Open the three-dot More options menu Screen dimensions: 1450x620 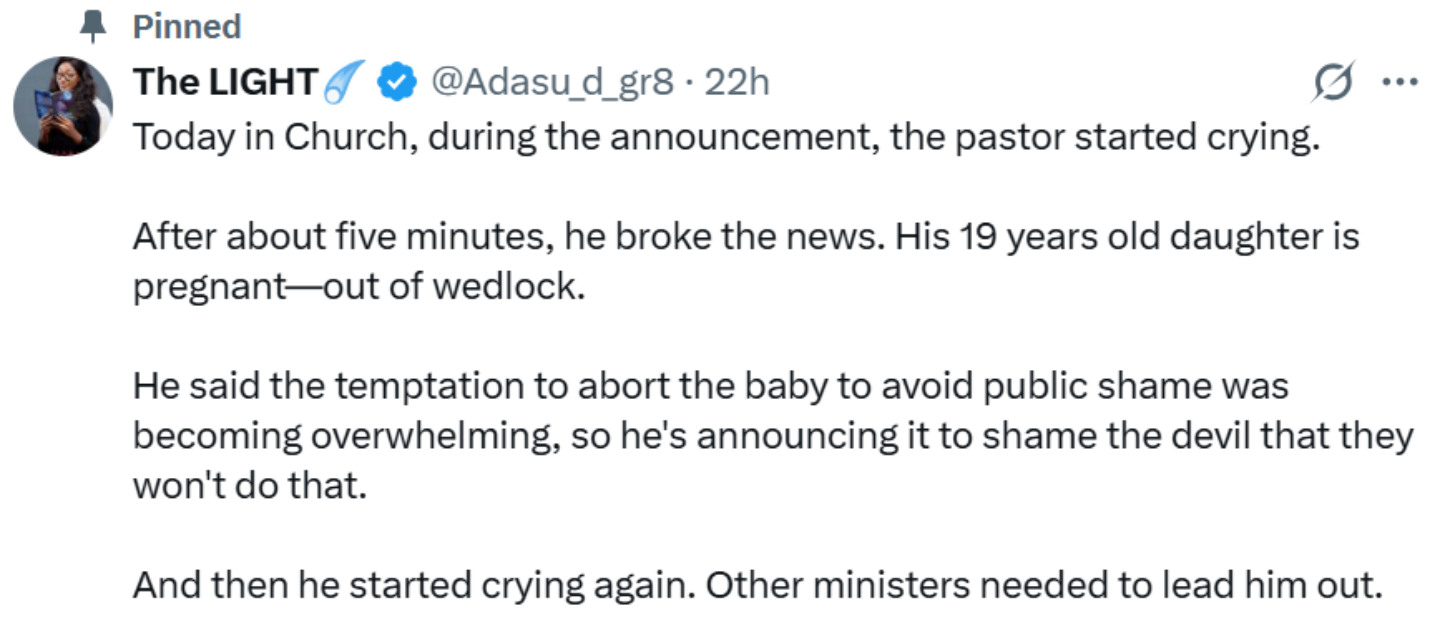tap(1399, 83)
